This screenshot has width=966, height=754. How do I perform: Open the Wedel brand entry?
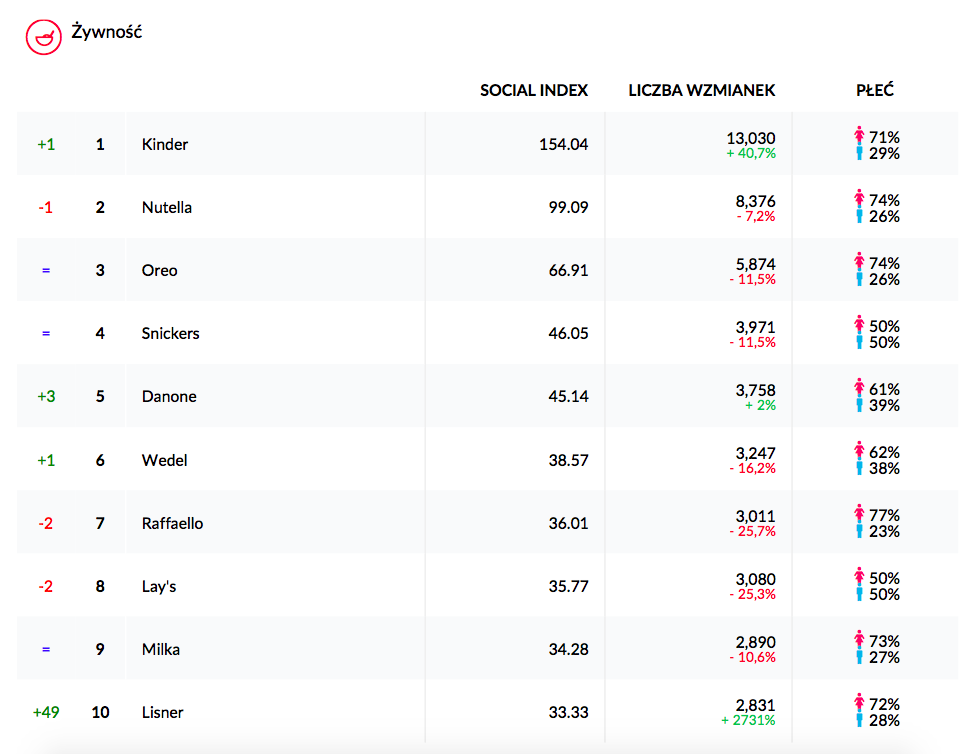click(x=165, y=460)
